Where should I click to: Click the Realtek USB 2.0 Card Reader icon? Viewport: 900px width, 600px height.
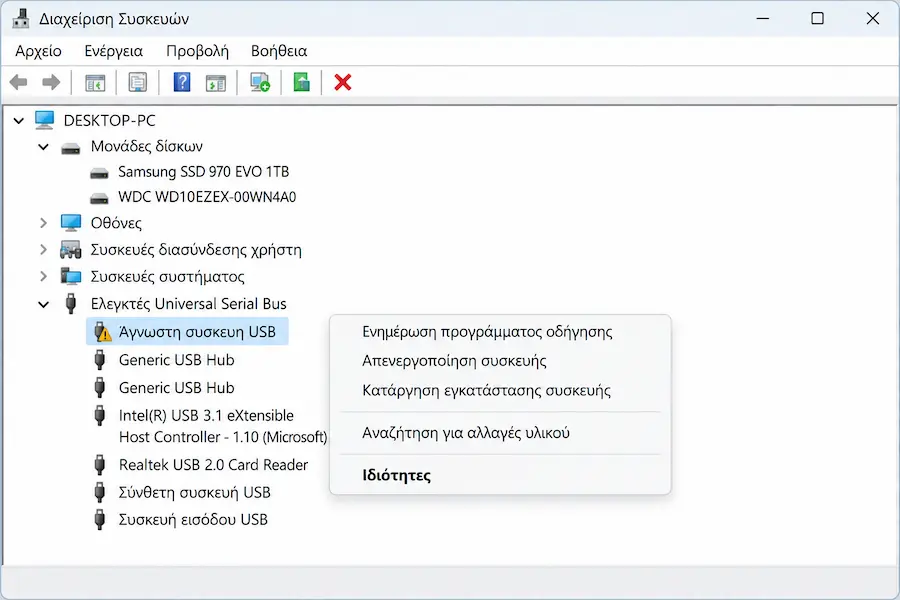click(100, 464)
